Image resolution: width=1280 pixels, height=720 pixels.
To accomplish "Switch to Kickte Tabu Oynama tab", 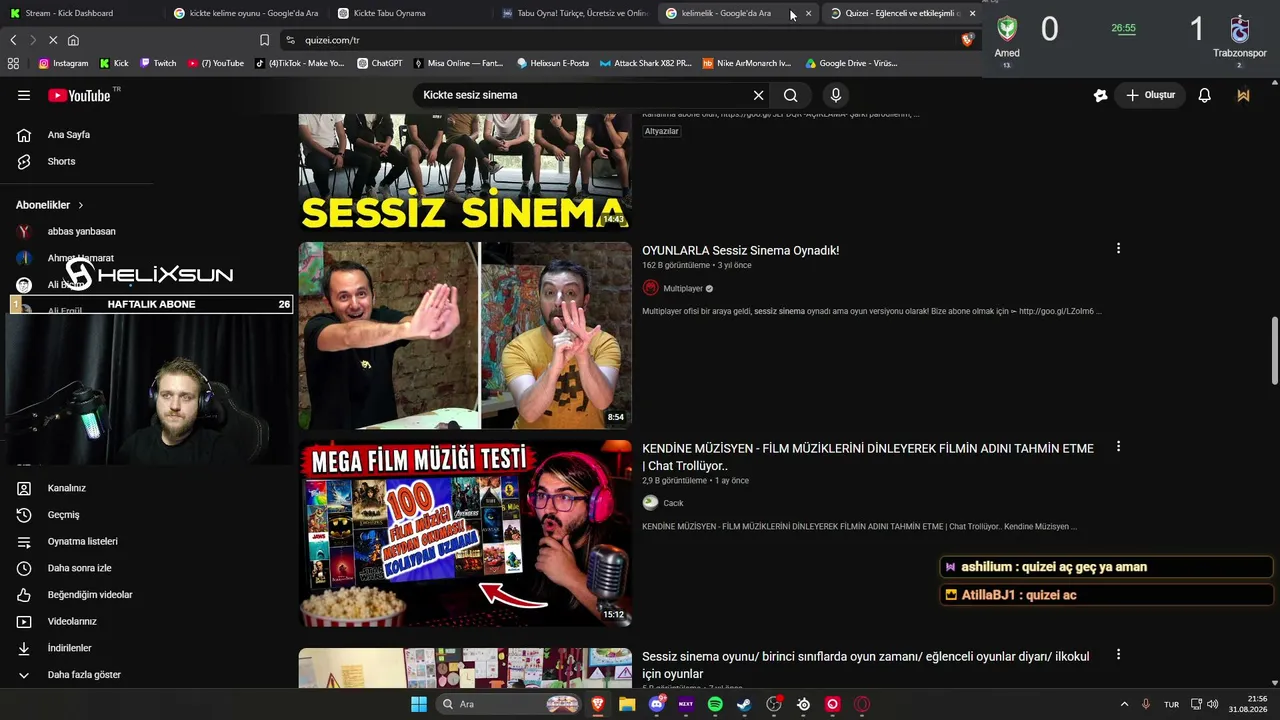I will 410,13.
